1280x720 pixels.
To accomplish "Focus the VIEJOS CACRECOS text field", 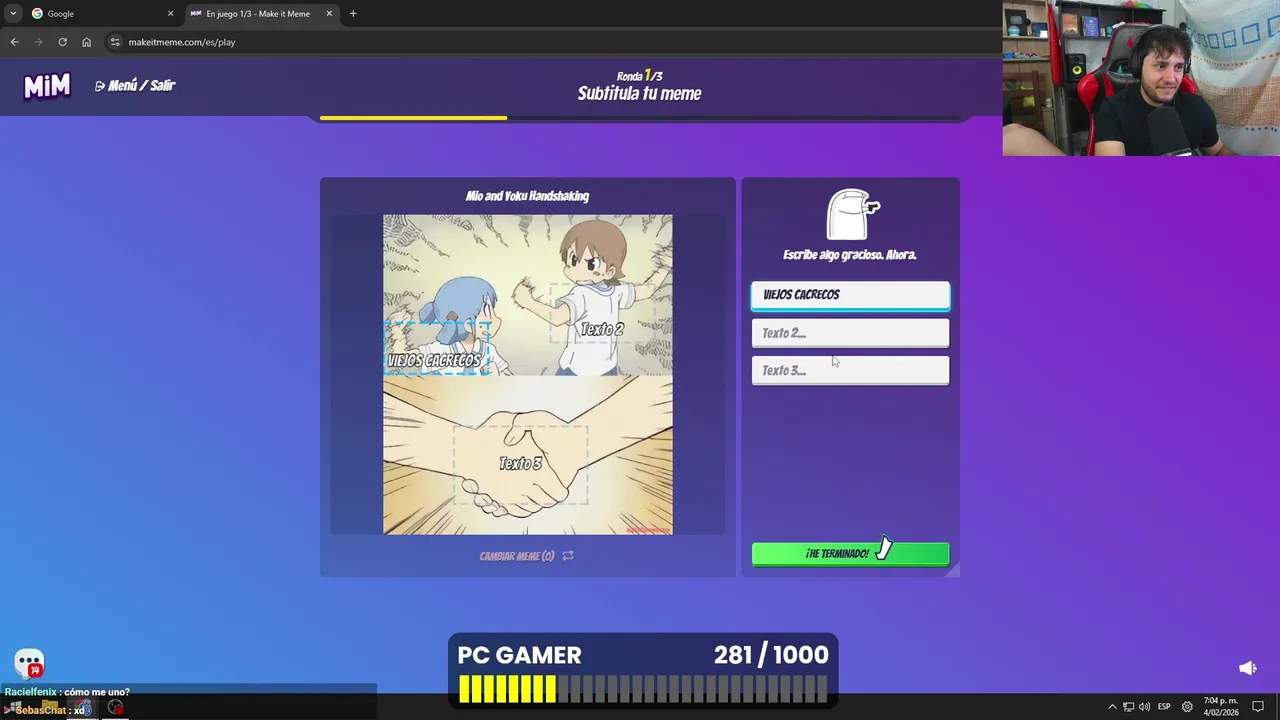I will (x=850, y=295).
